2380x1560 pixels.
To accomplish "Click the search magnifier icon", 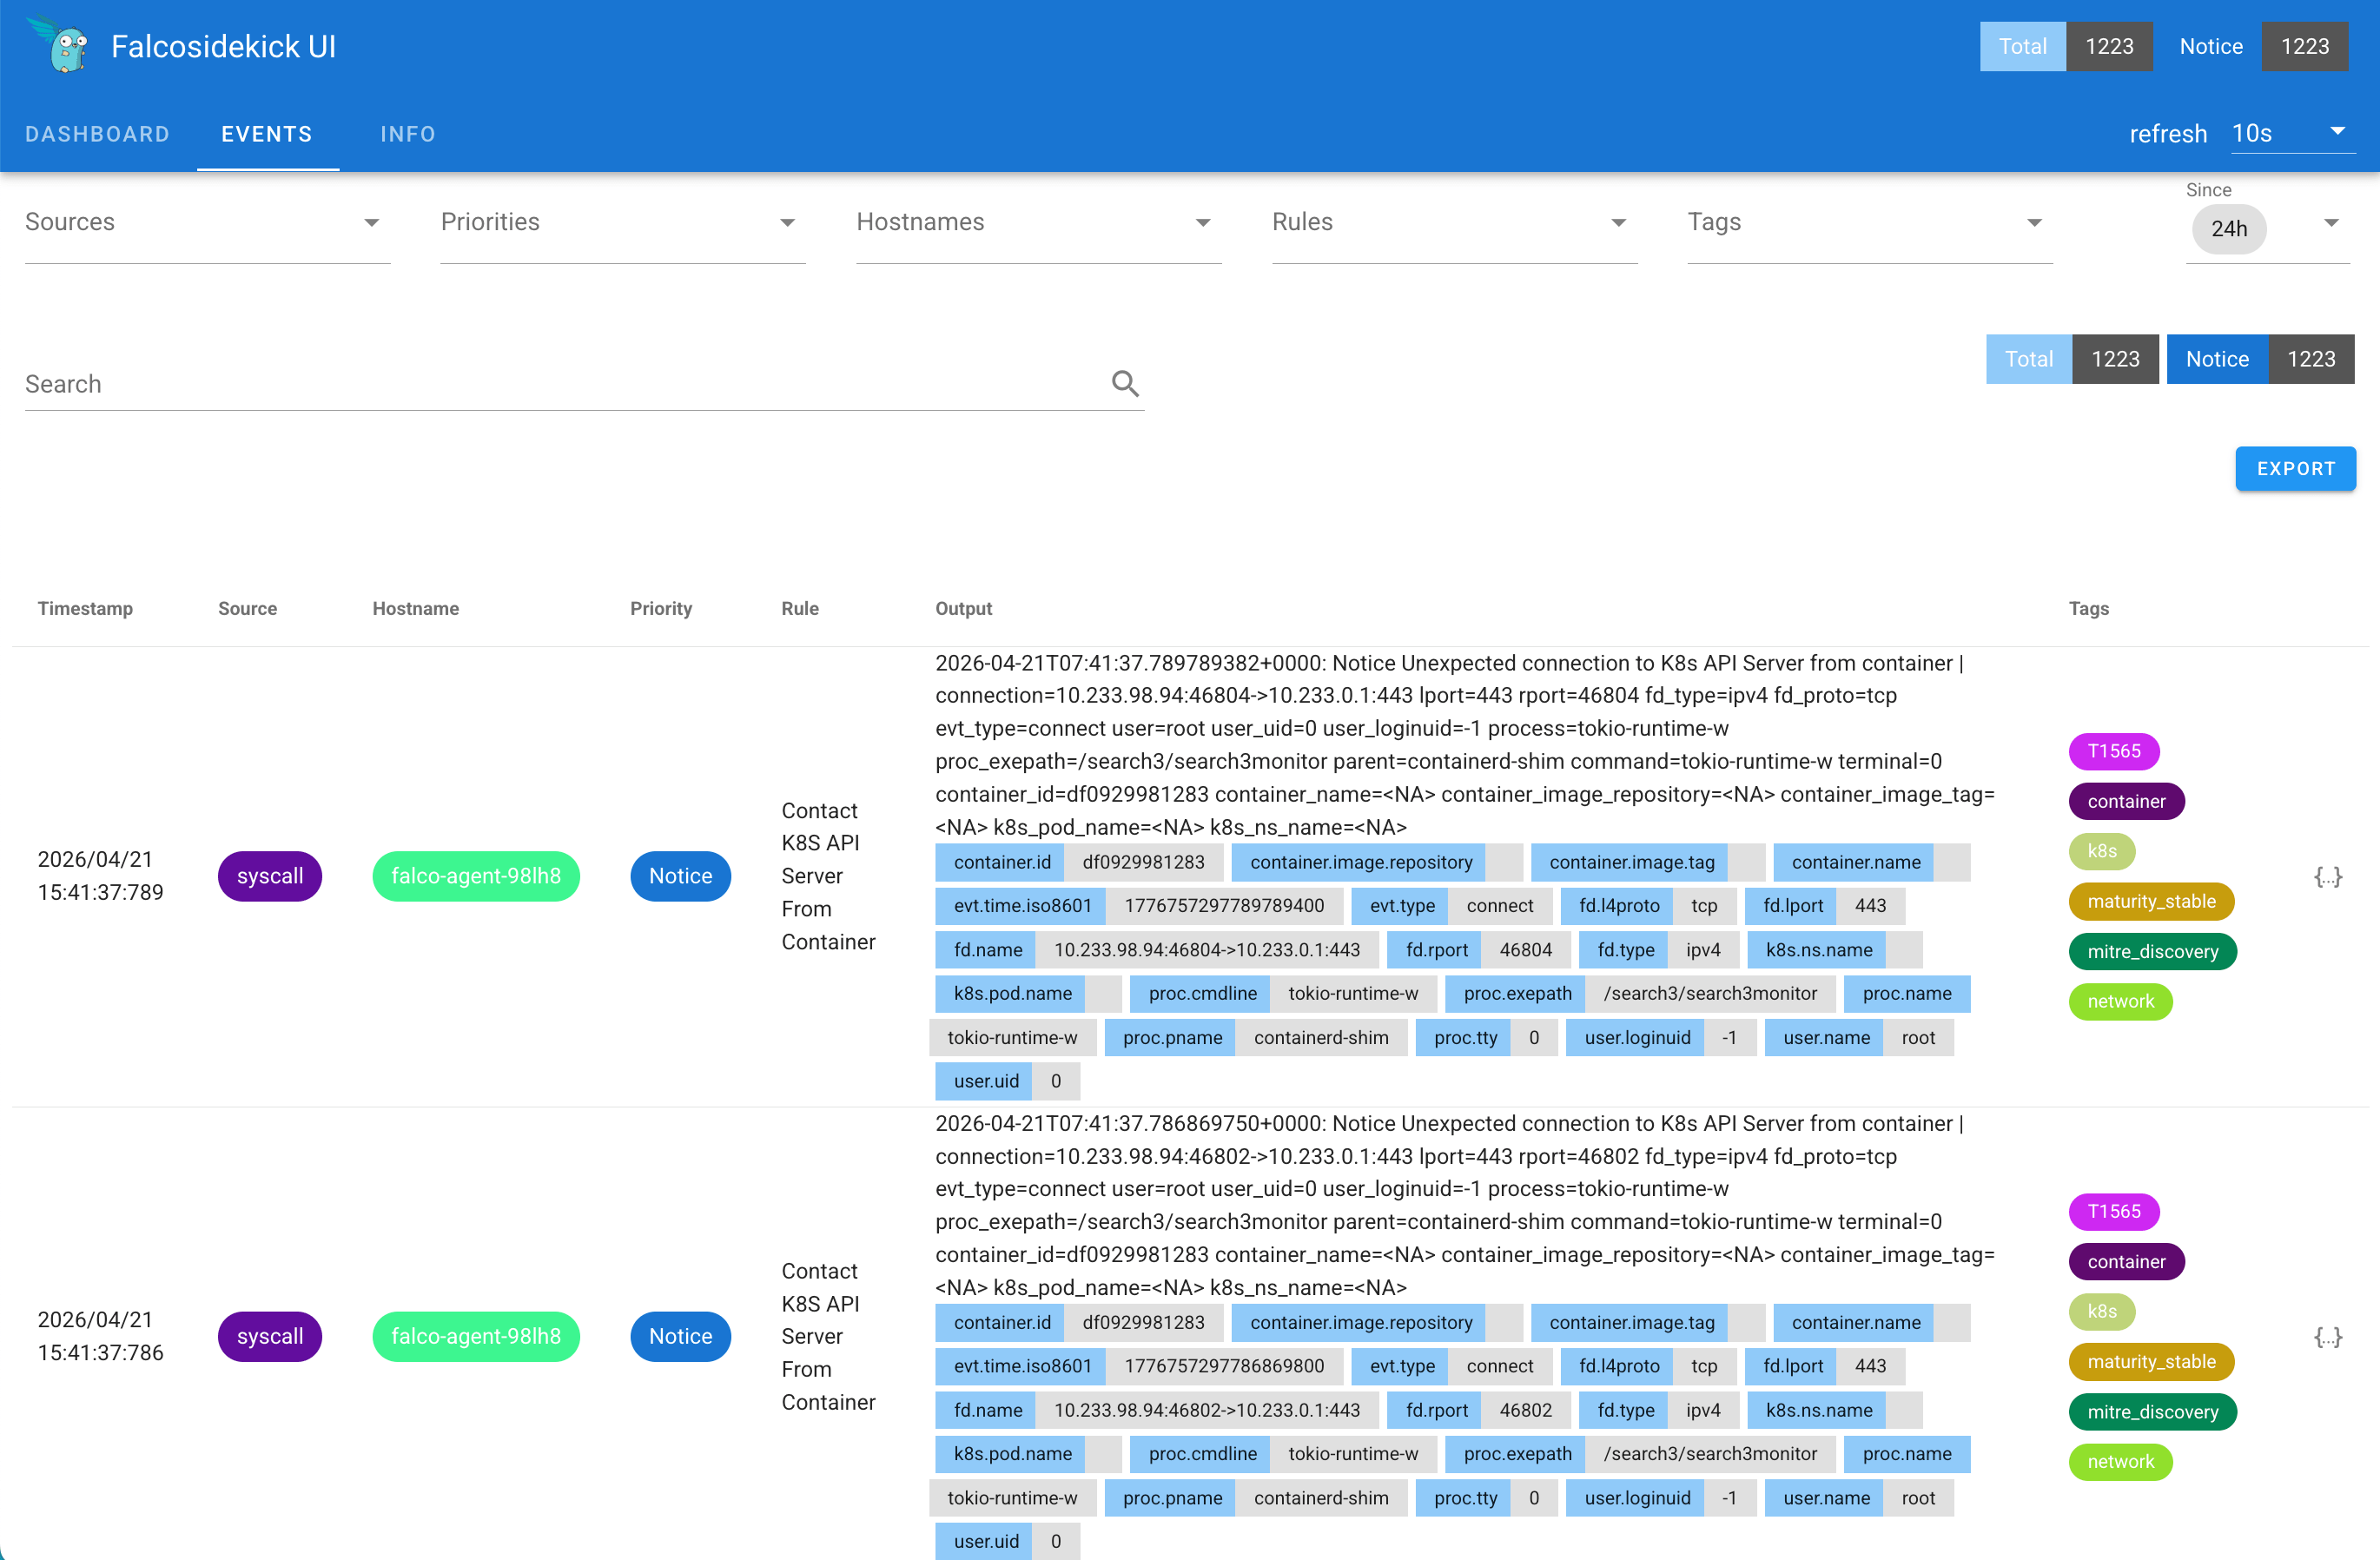I will pyautogui.click(x=1125, y=383).
